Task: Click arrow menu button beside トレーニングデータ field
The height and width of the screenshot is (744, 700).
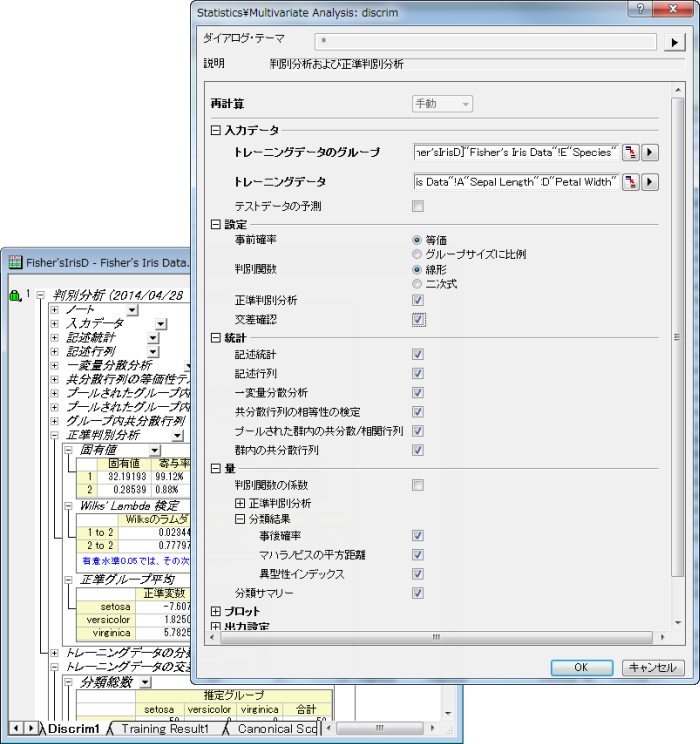Action: coord(650,182)
